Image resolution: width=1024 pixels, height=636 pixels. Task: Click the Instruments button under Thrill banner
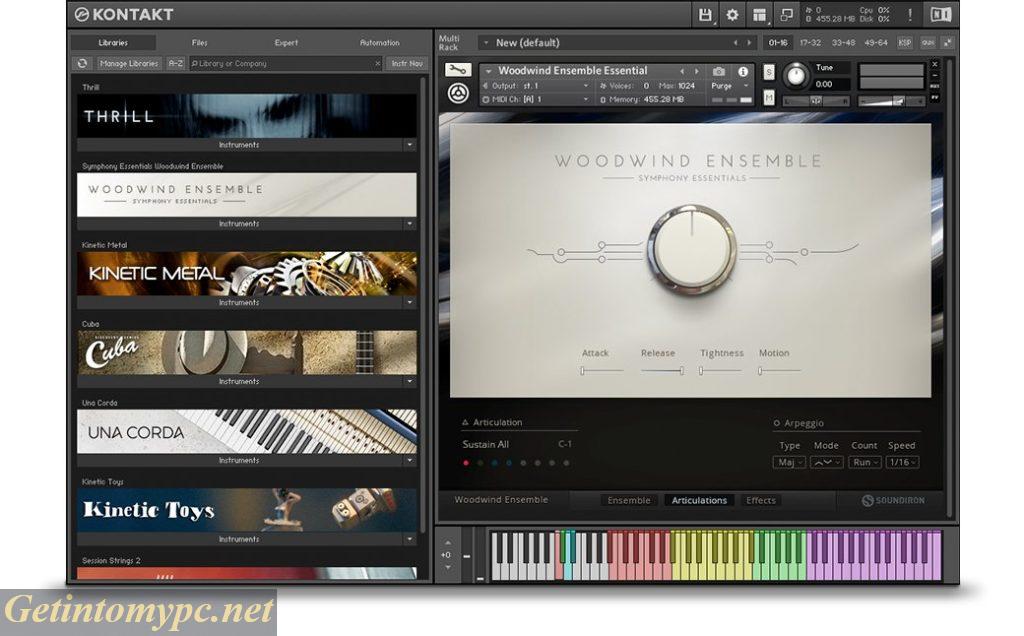239,145
